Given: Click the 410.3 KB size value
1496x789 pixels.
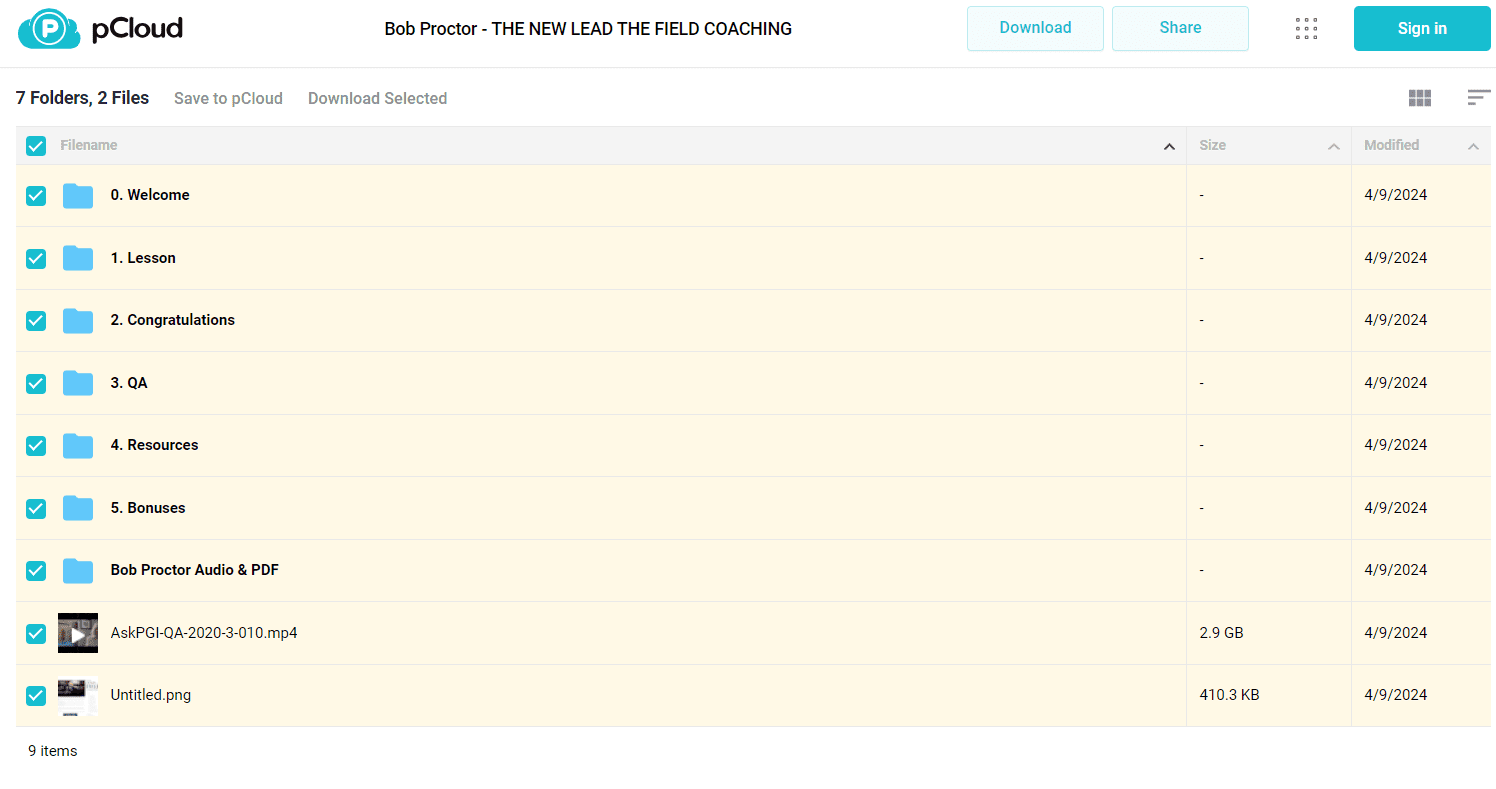Looking at the screenshot, I should 1229,695.
